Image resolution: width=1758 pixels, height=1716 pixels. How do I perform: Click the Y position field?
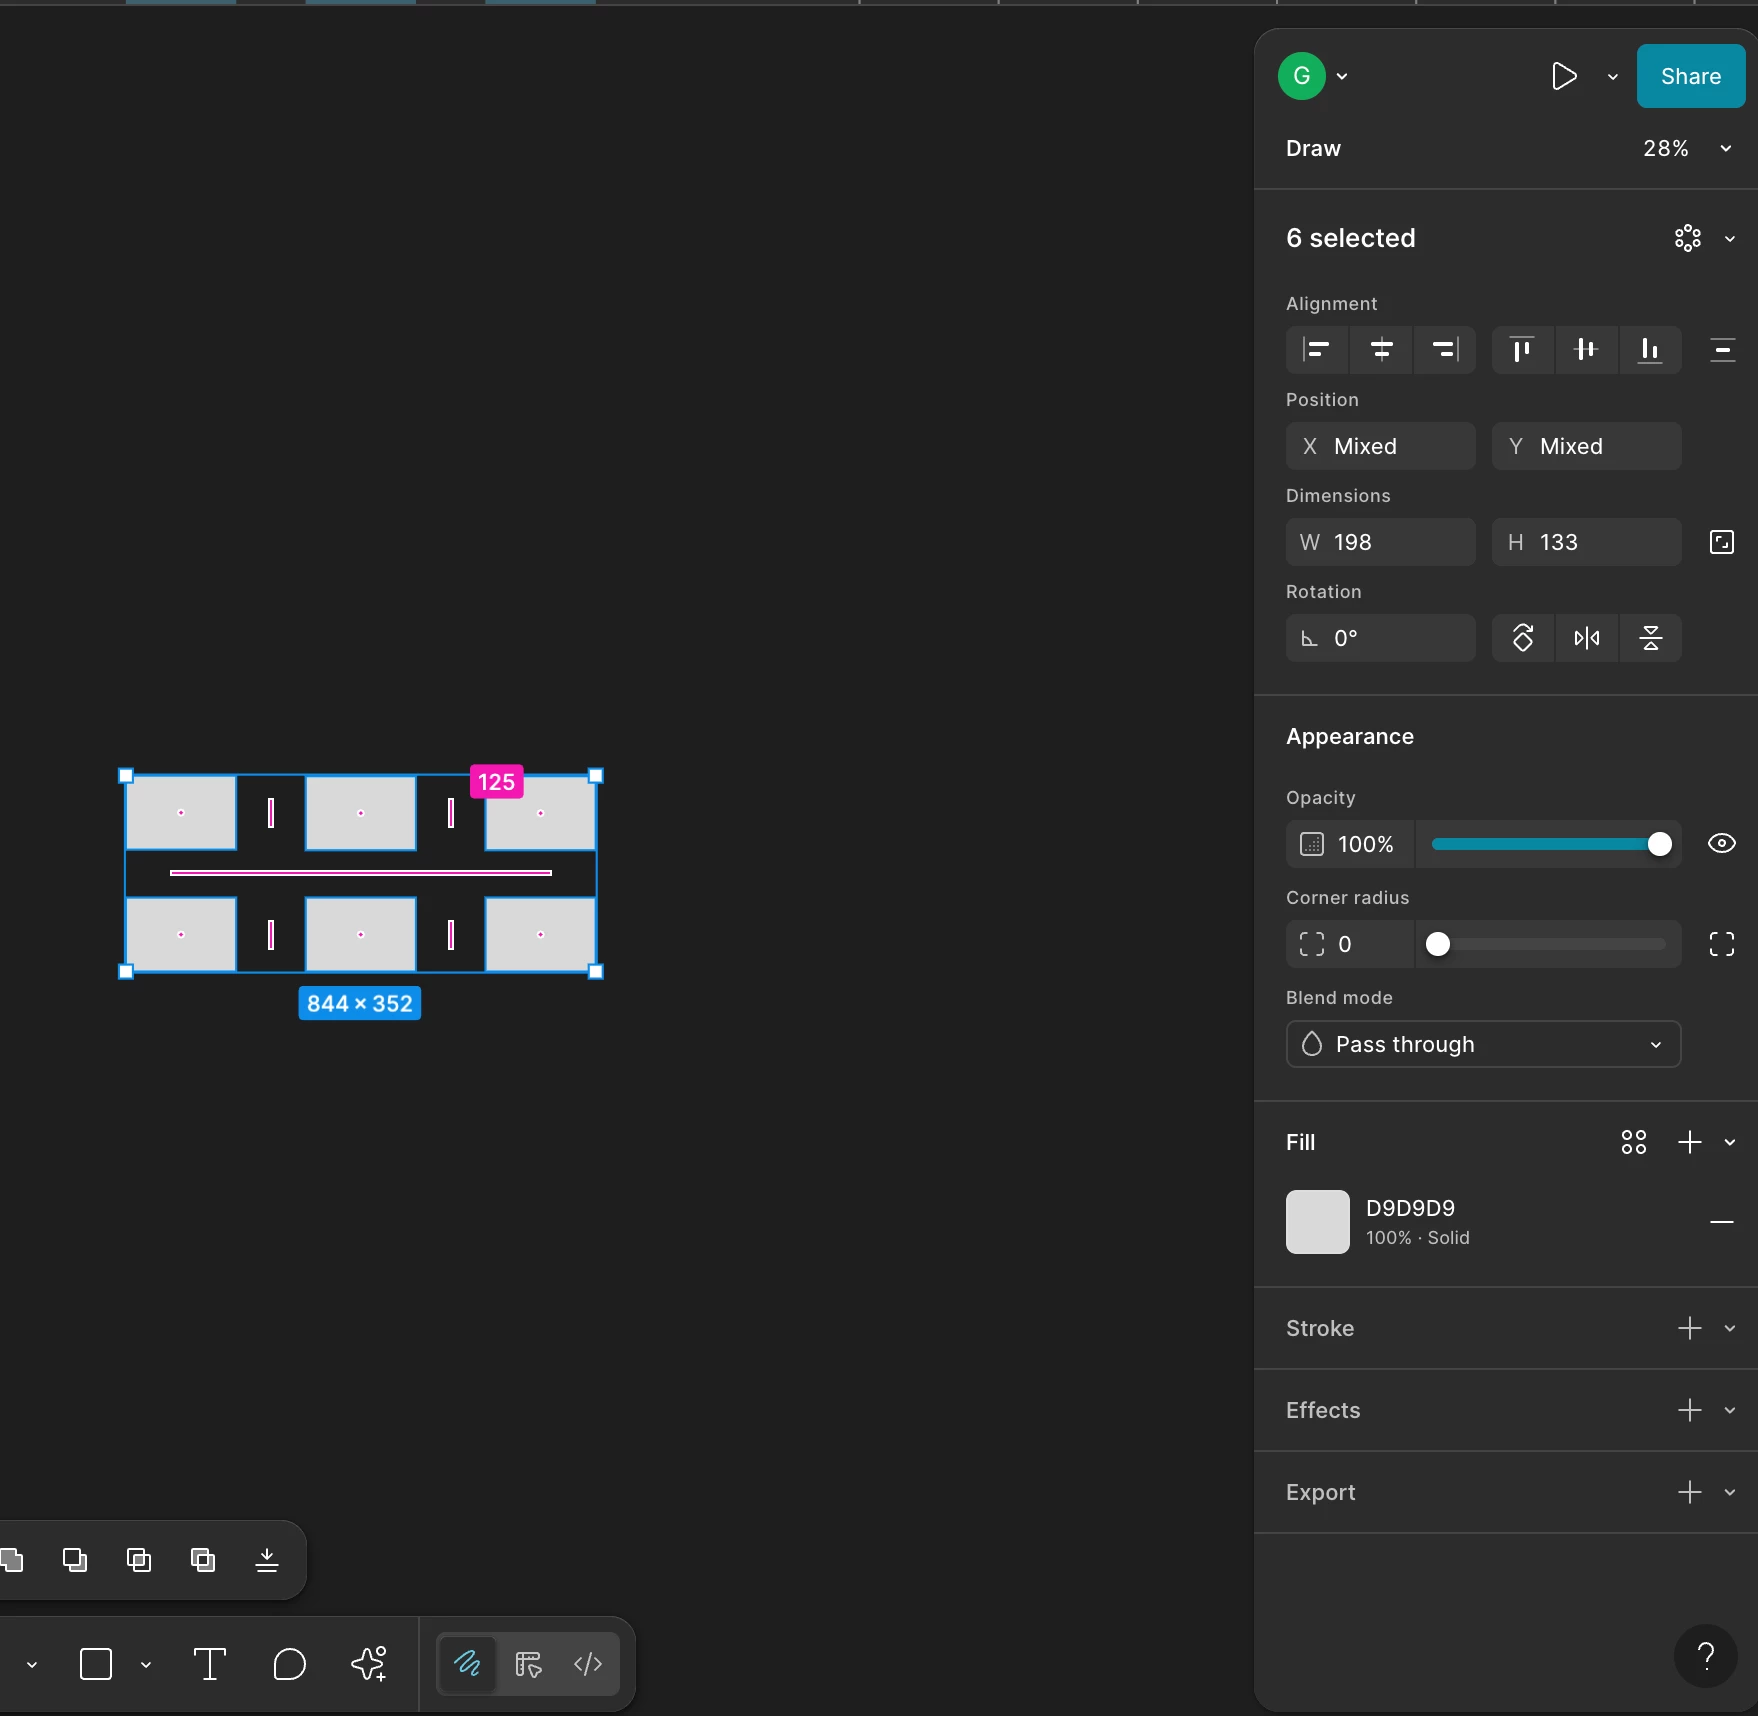1587,446
